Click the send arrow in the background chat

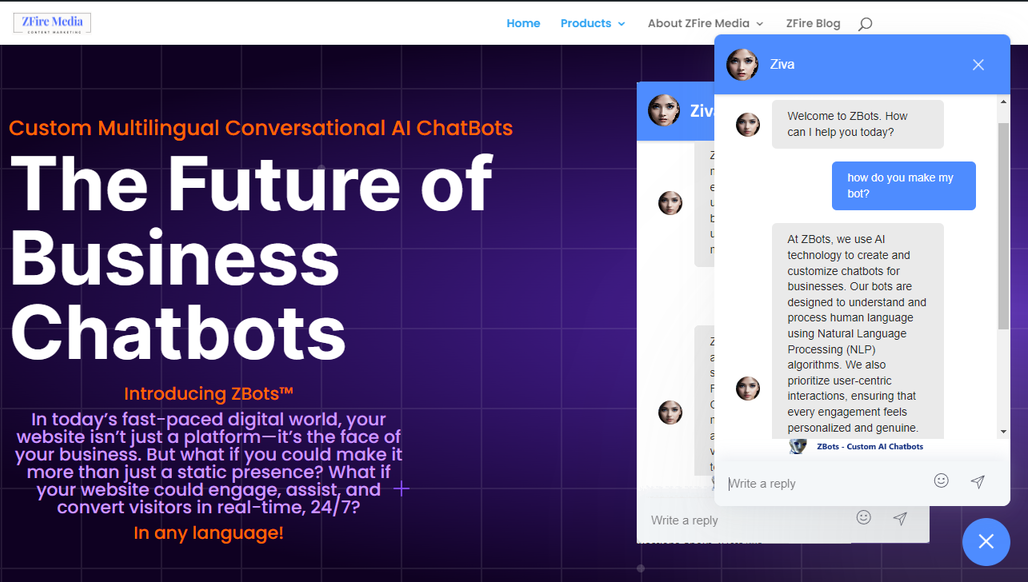click(900, 518)
